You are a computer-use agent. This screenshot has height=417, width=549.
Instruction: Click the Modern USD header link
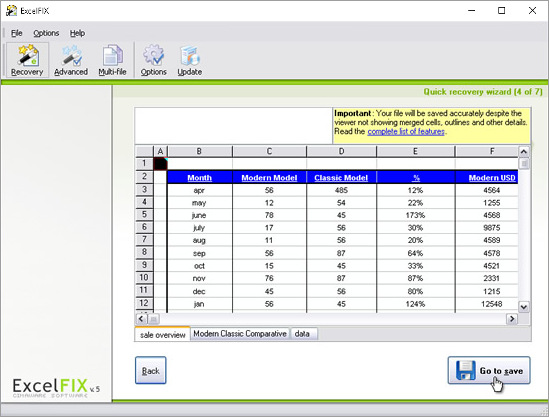pos(492,178)
